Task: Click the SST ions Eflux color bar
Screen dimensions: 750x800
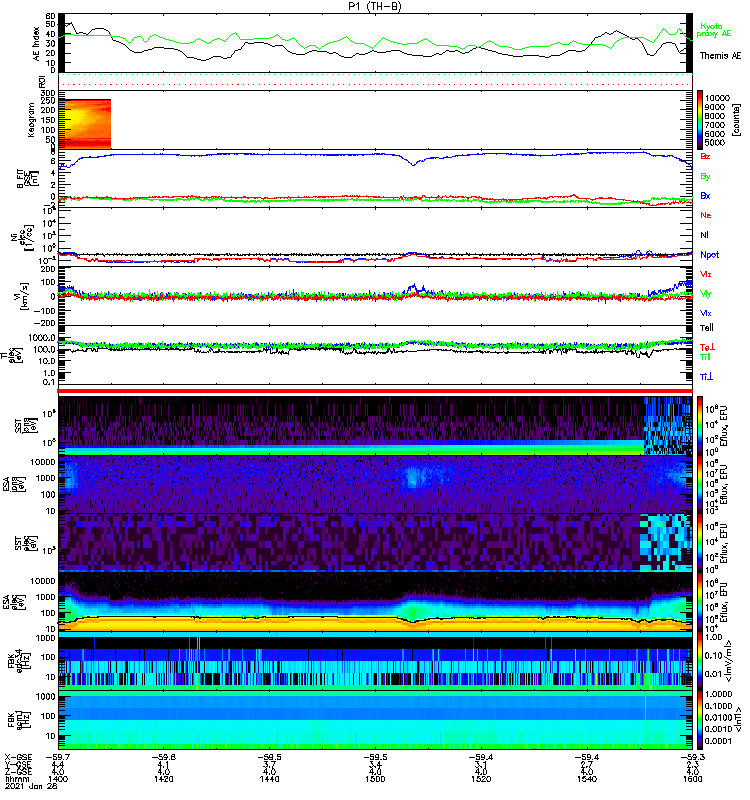Action: tap(700, 426)
